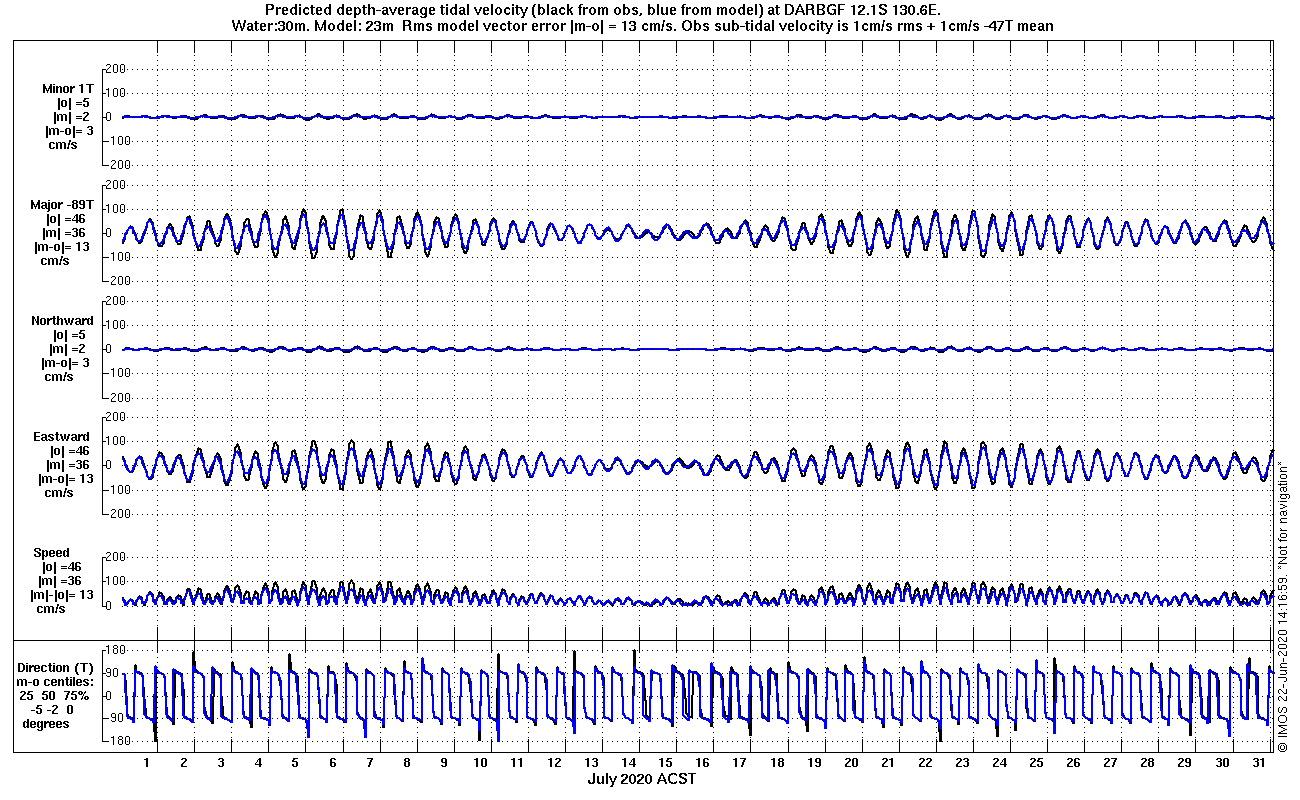Click day '1' on the date axis
Viewport: 1300px width, 800px height.
(x=147, y=763)
